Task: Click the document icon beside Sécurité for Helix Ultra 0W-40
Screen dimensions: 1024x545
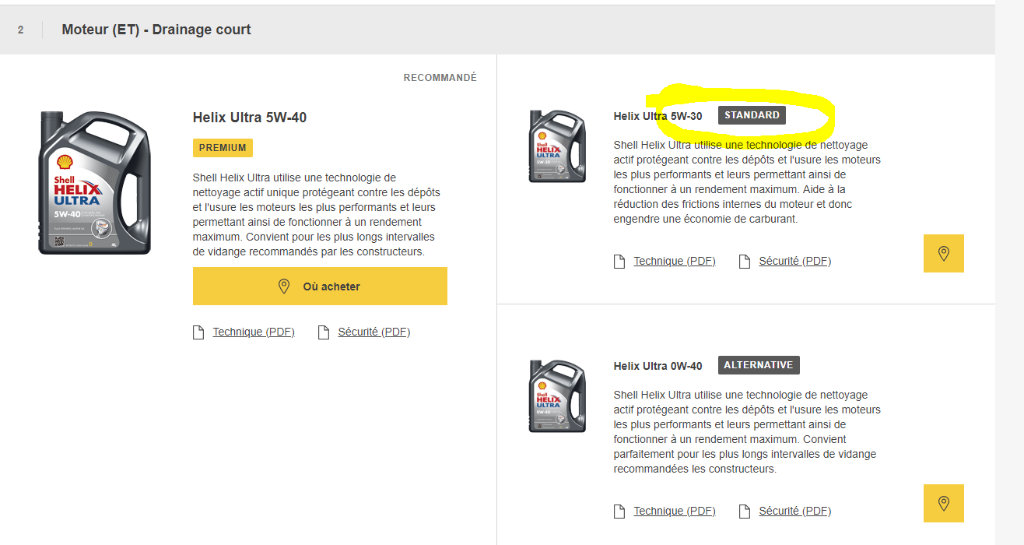Action: coord(745,512)
